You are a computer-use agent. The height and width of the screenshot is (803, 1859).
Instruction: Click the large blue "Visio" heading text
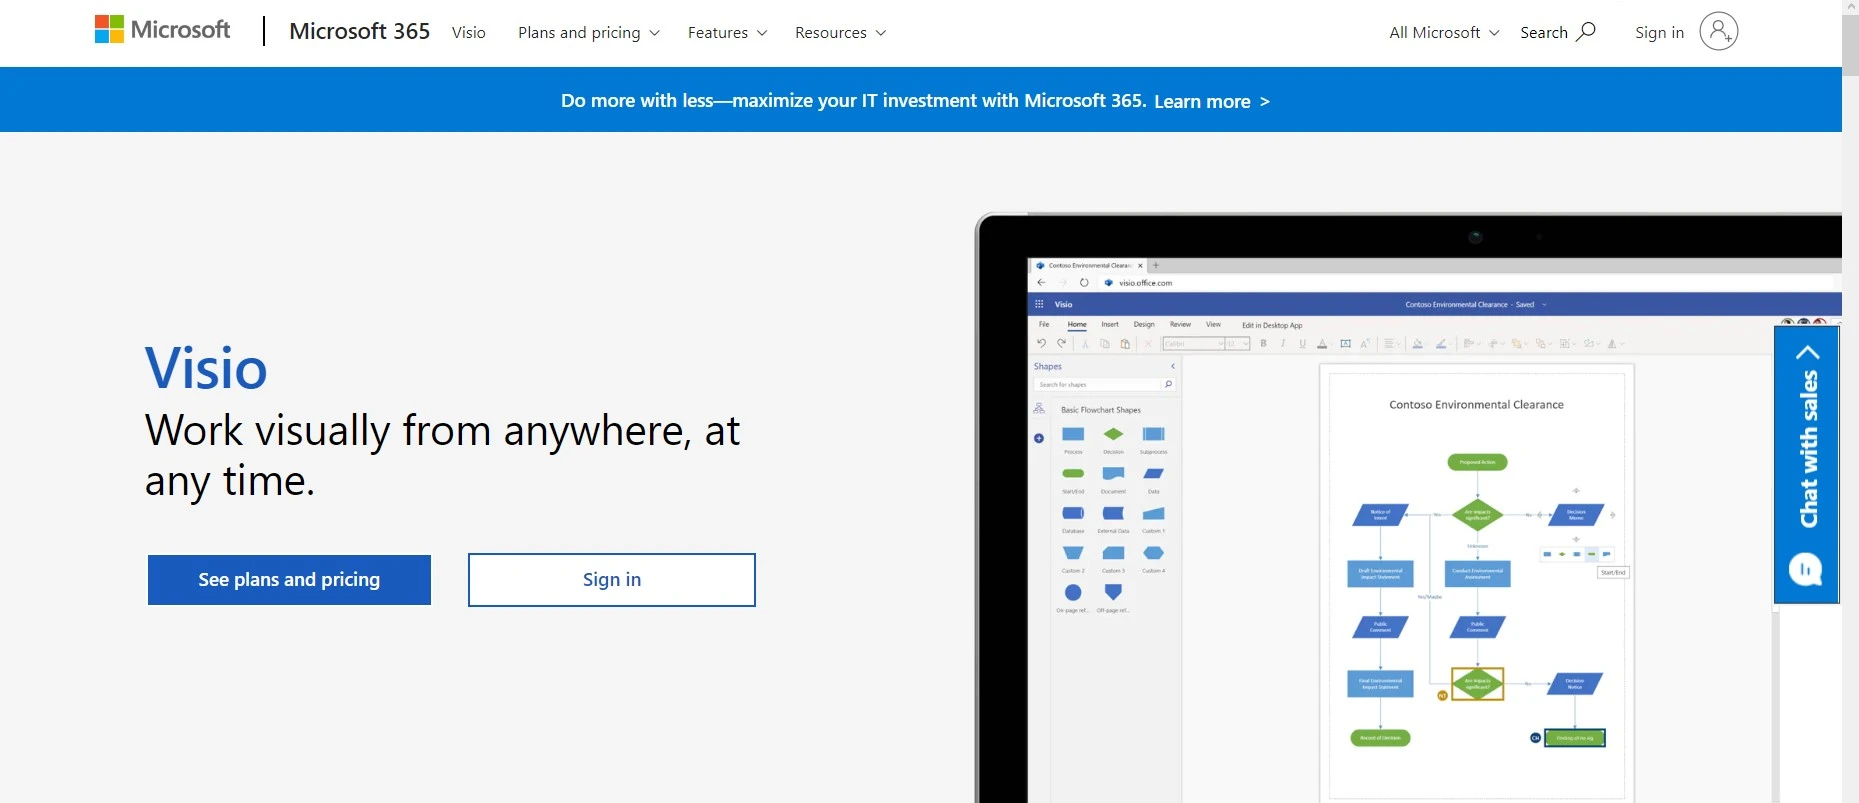tap(206, 368)
